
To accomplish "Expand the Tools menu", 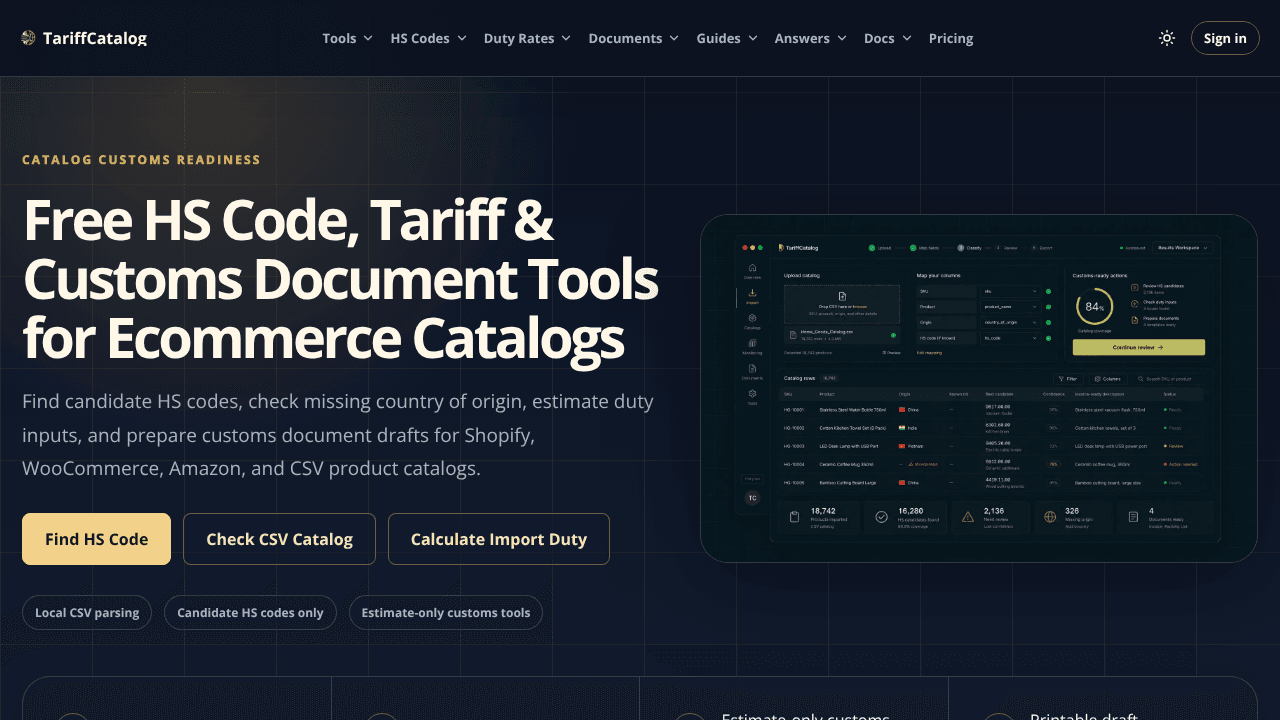I will point(347,38).
